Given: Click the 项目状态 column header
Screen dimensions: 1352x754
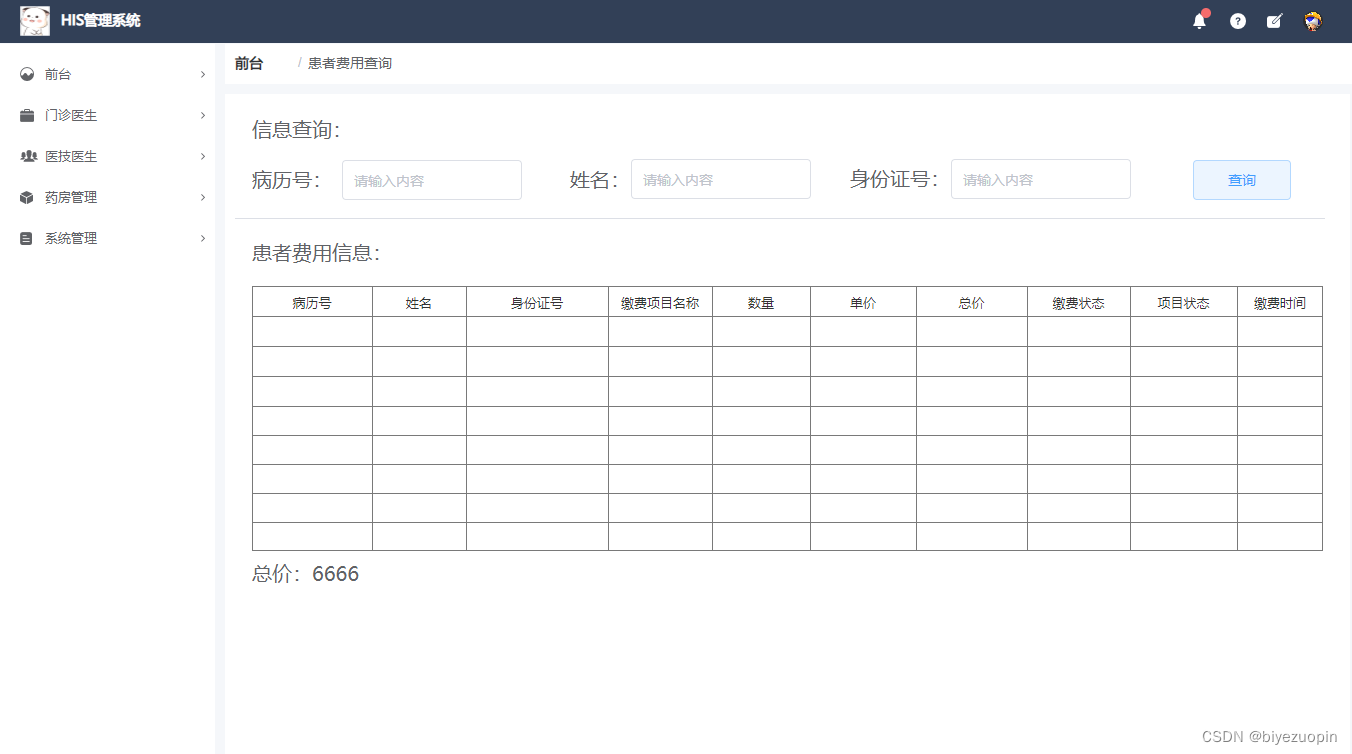Looking at the screenshot, I should point(1184,303).
